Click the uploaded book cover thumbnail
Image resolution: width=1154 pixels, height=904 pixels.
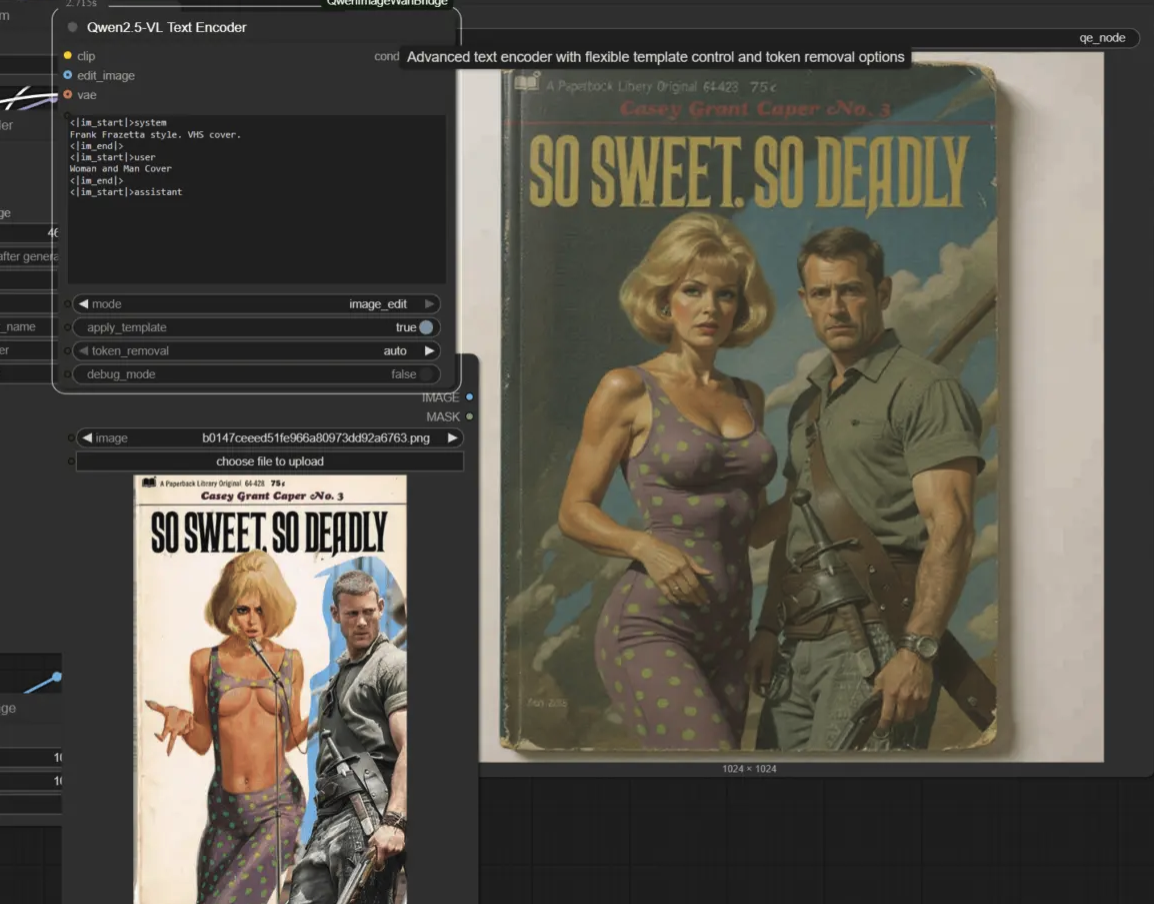click(x=270, y=689)
